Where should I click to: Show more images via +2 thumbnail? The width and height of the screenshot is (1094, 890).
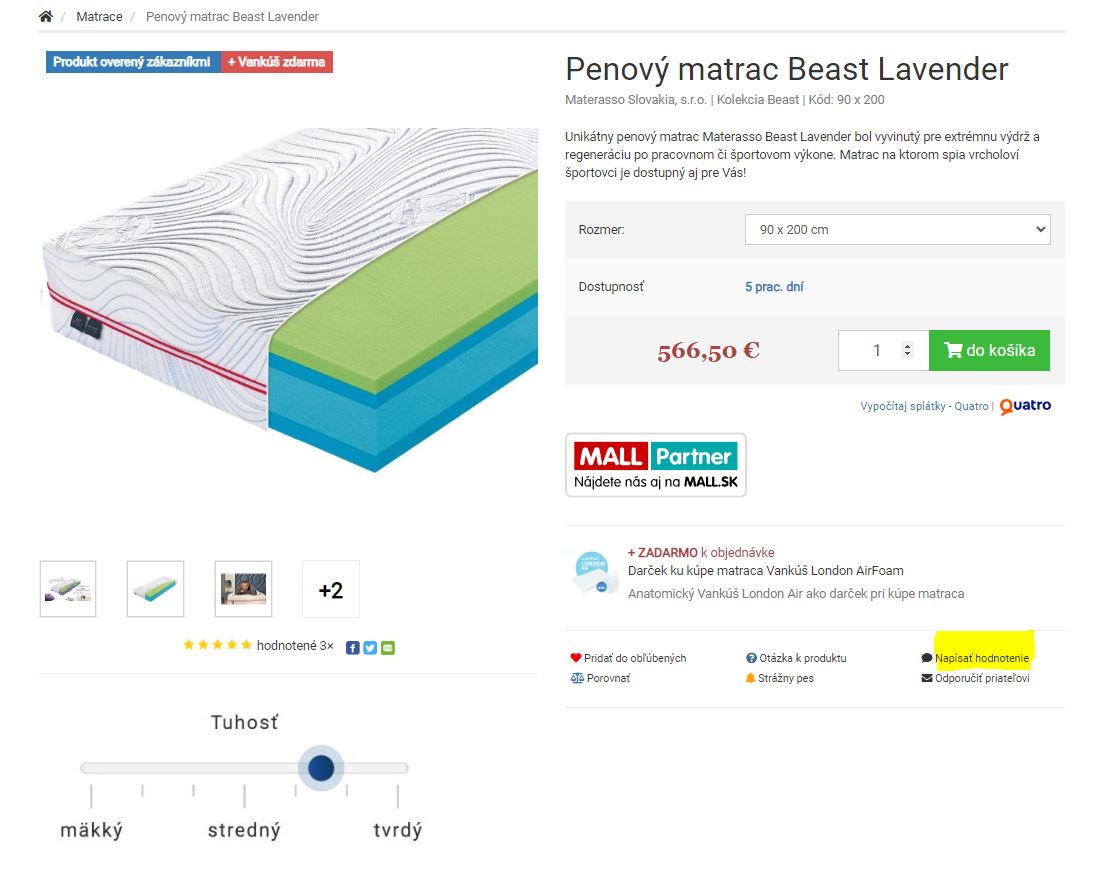pyautogui.click(x=331, y=589)
